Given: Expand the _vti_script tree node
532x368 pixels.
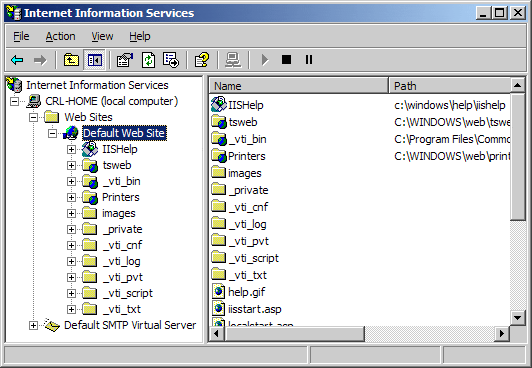Looking at the screenshot, I should [71, 293].
